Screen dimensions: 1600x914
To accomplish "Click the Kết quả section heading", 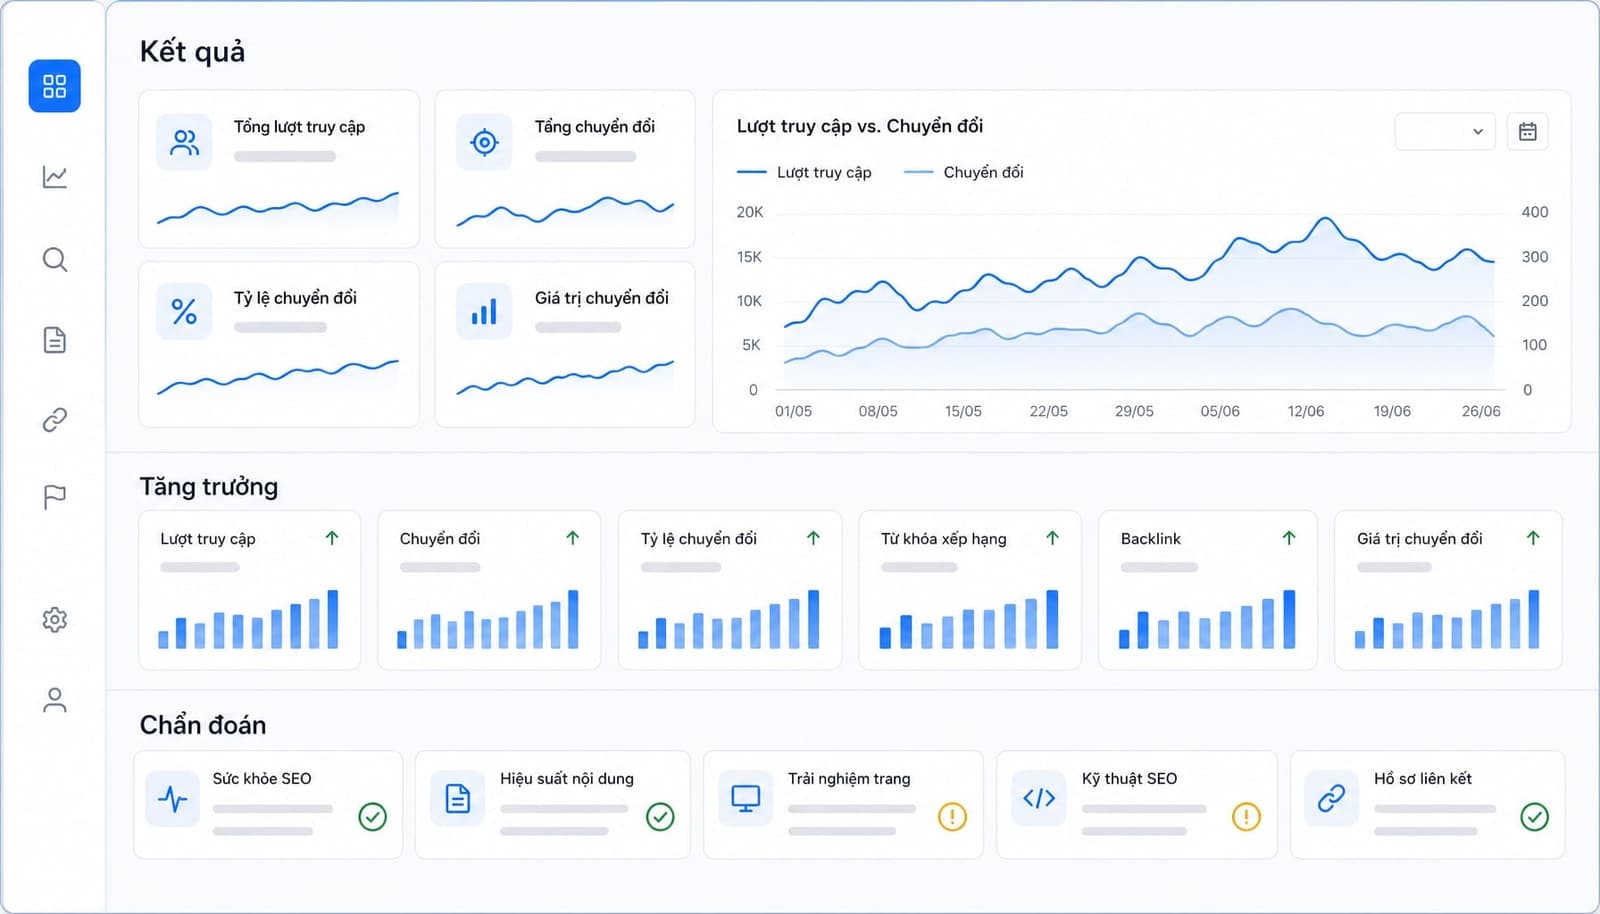I will (192, 51).
